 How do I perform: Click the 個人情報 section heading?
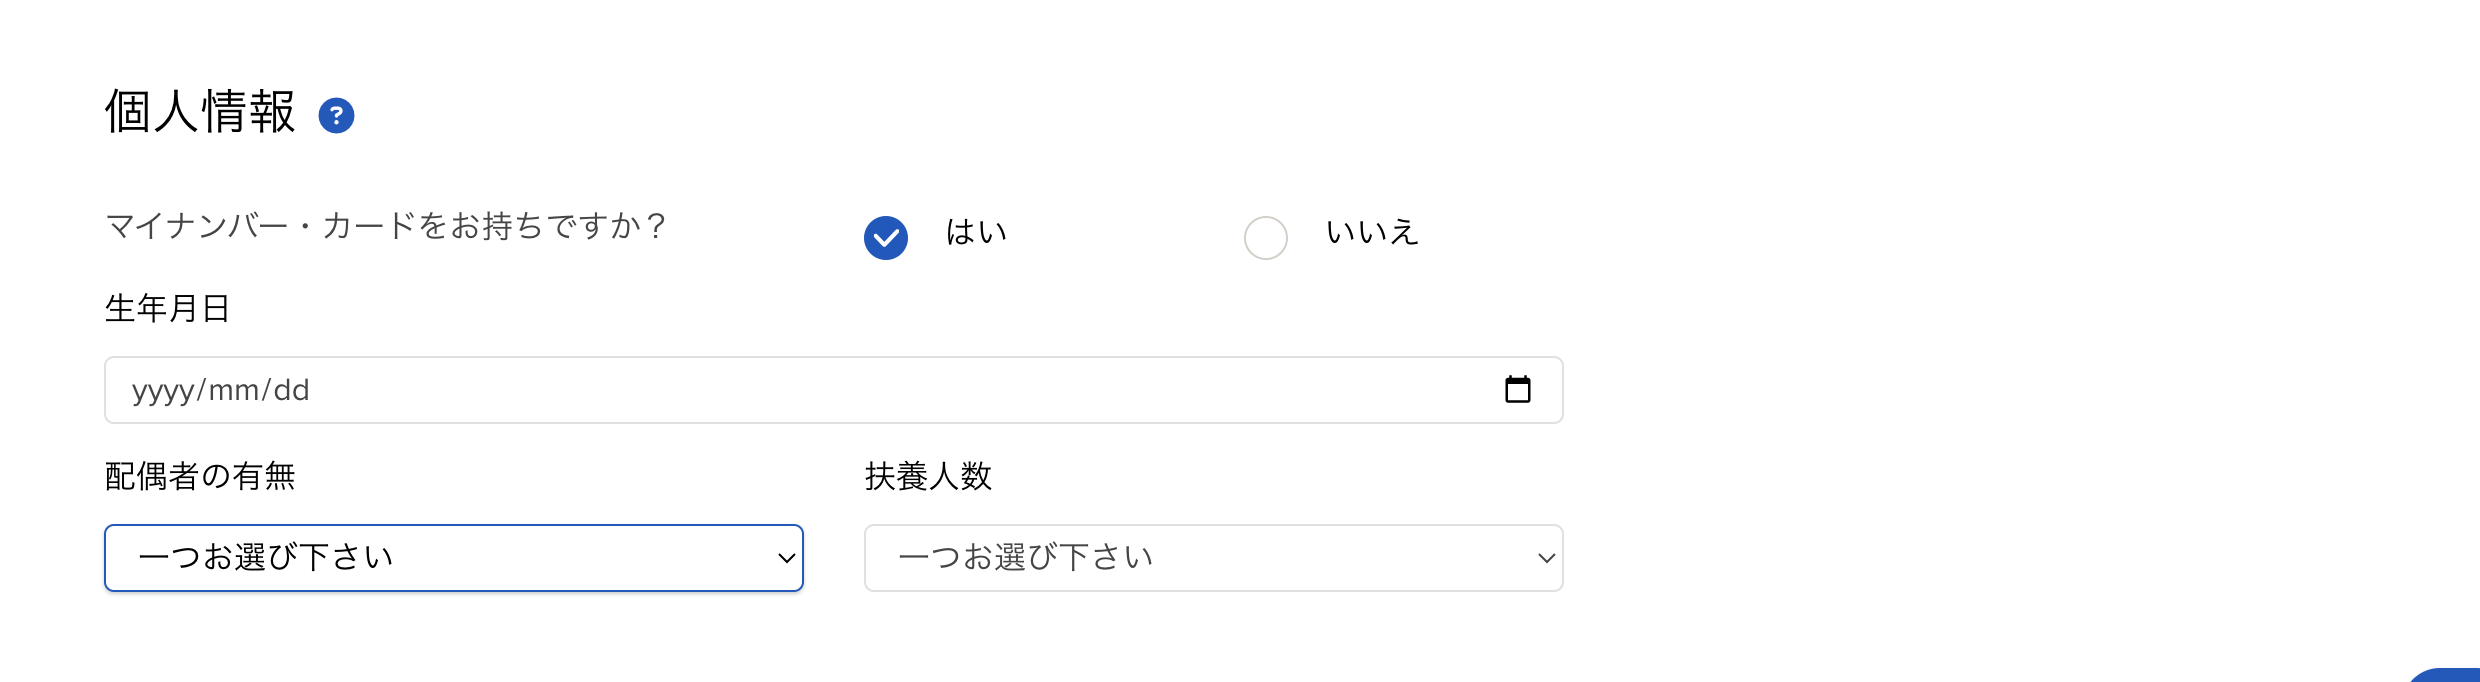point(200,112)
